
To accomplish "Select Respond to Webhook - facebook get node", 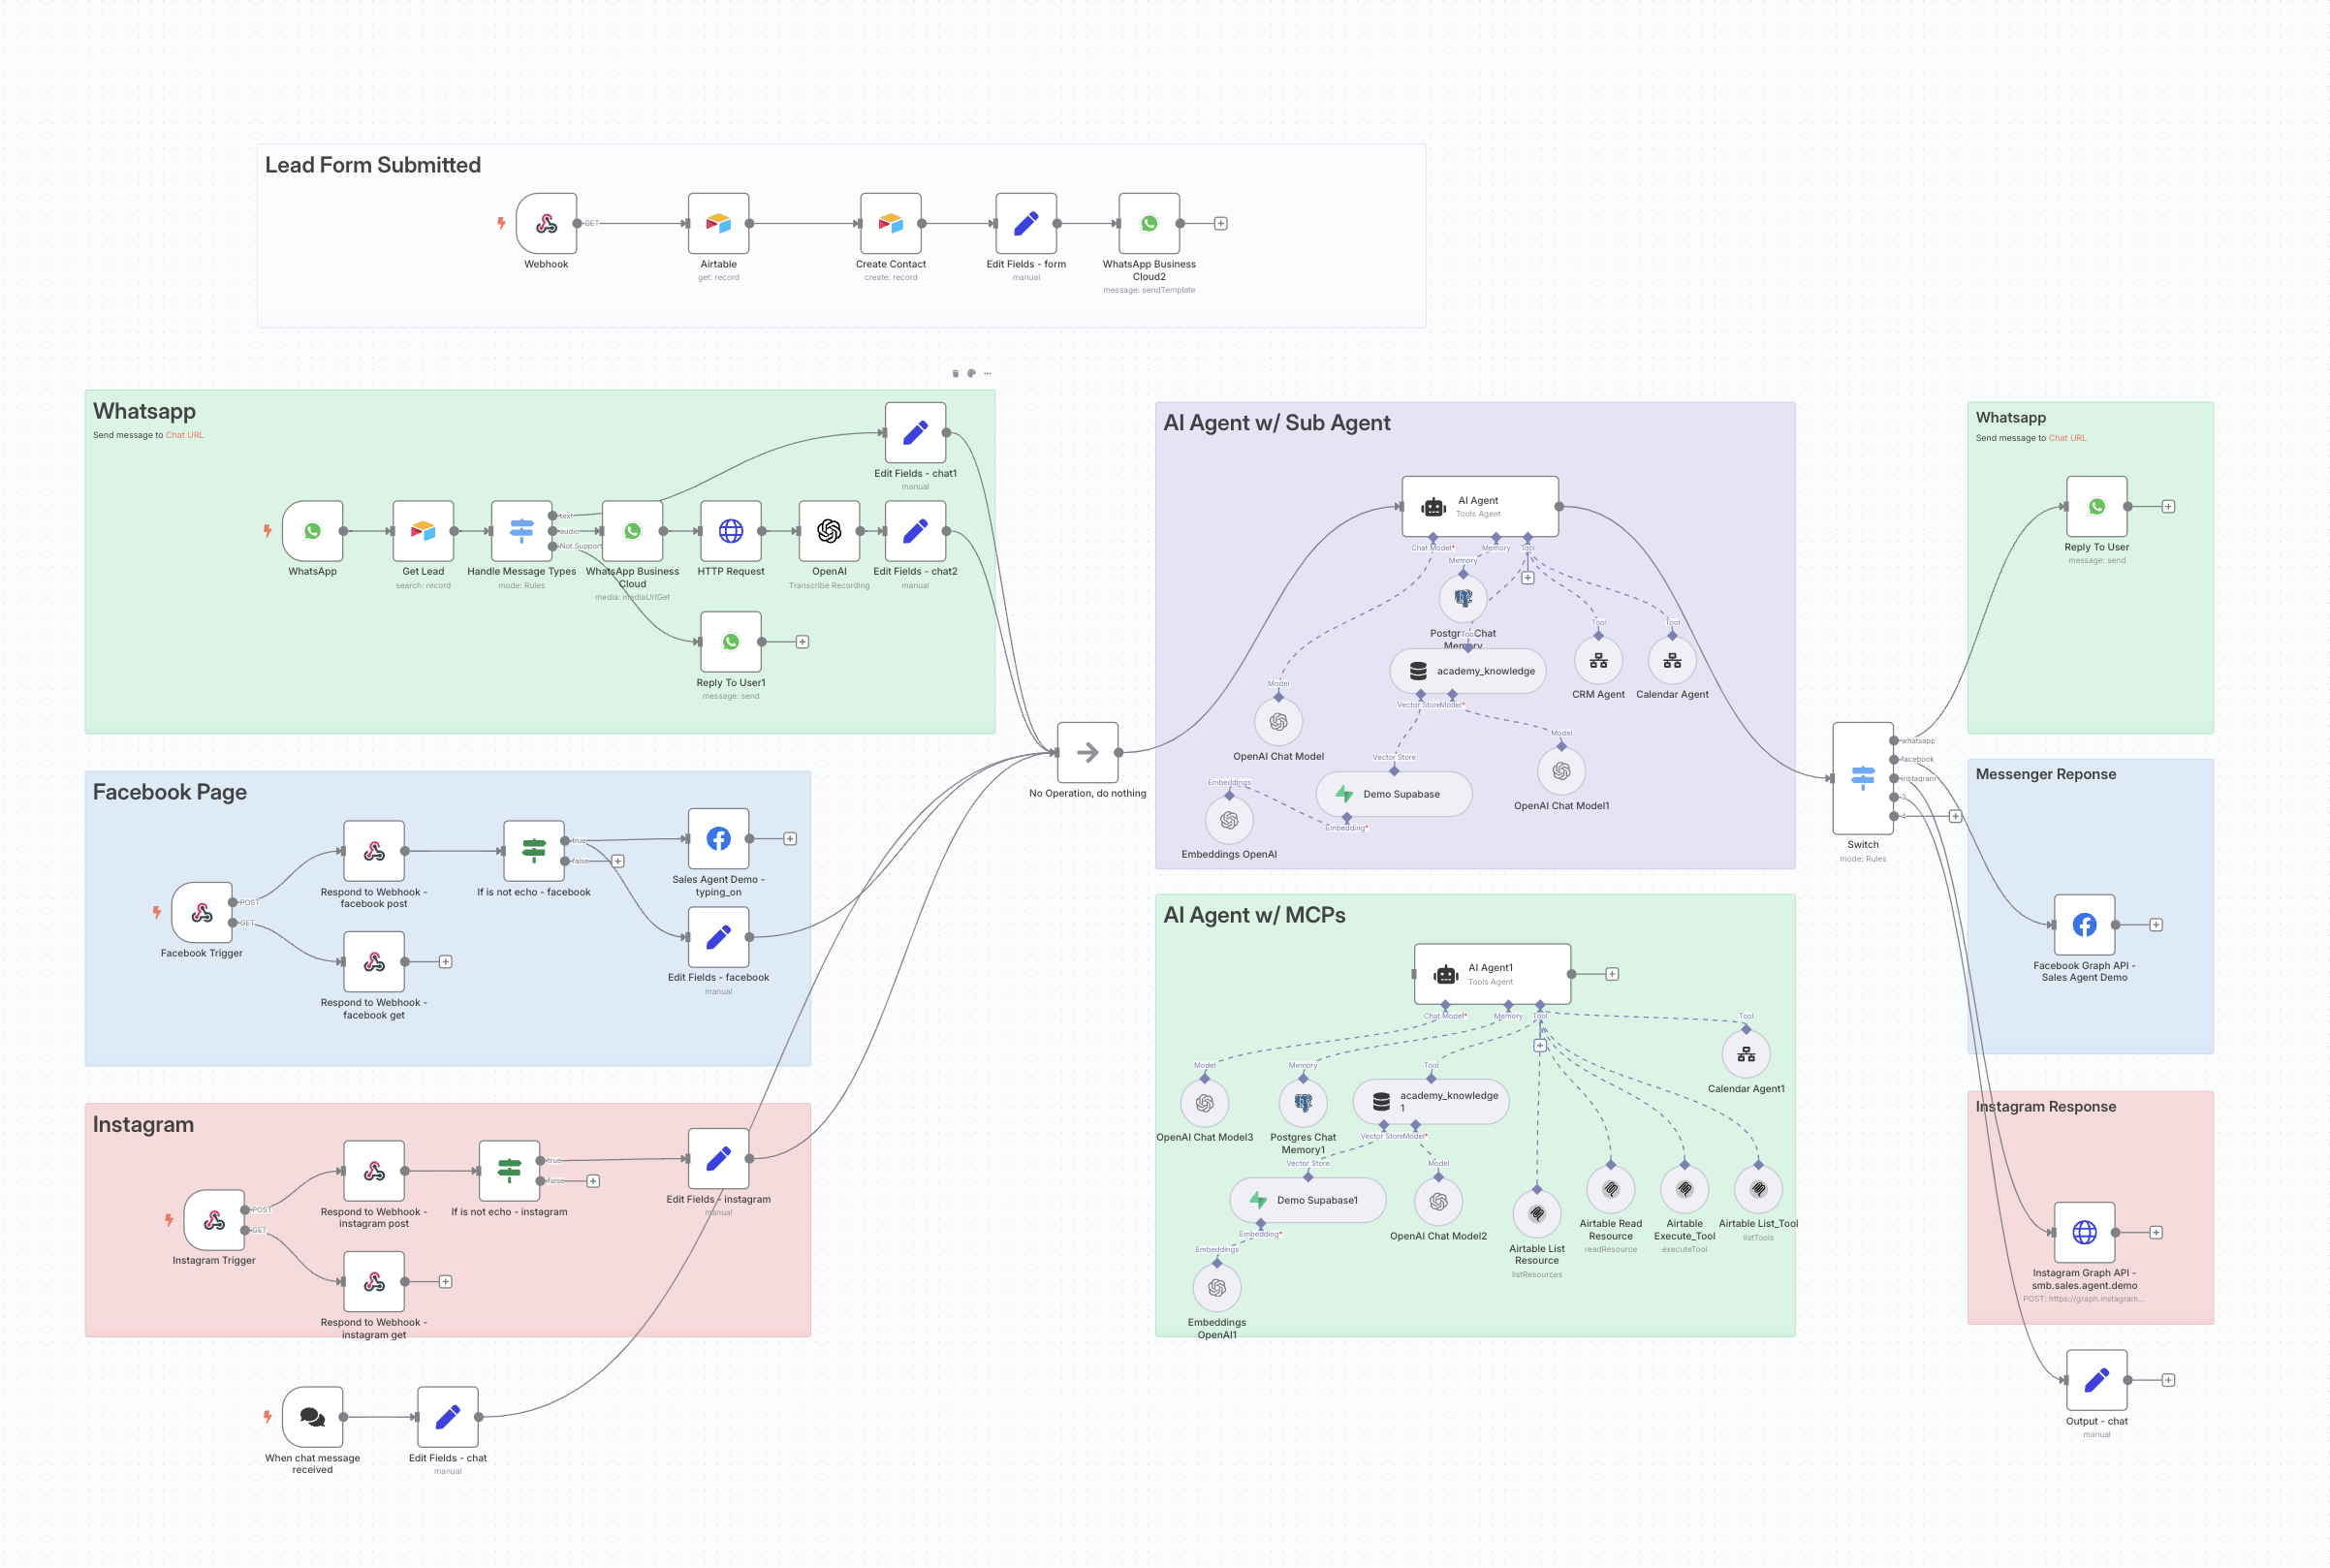I will coord(374,962).
